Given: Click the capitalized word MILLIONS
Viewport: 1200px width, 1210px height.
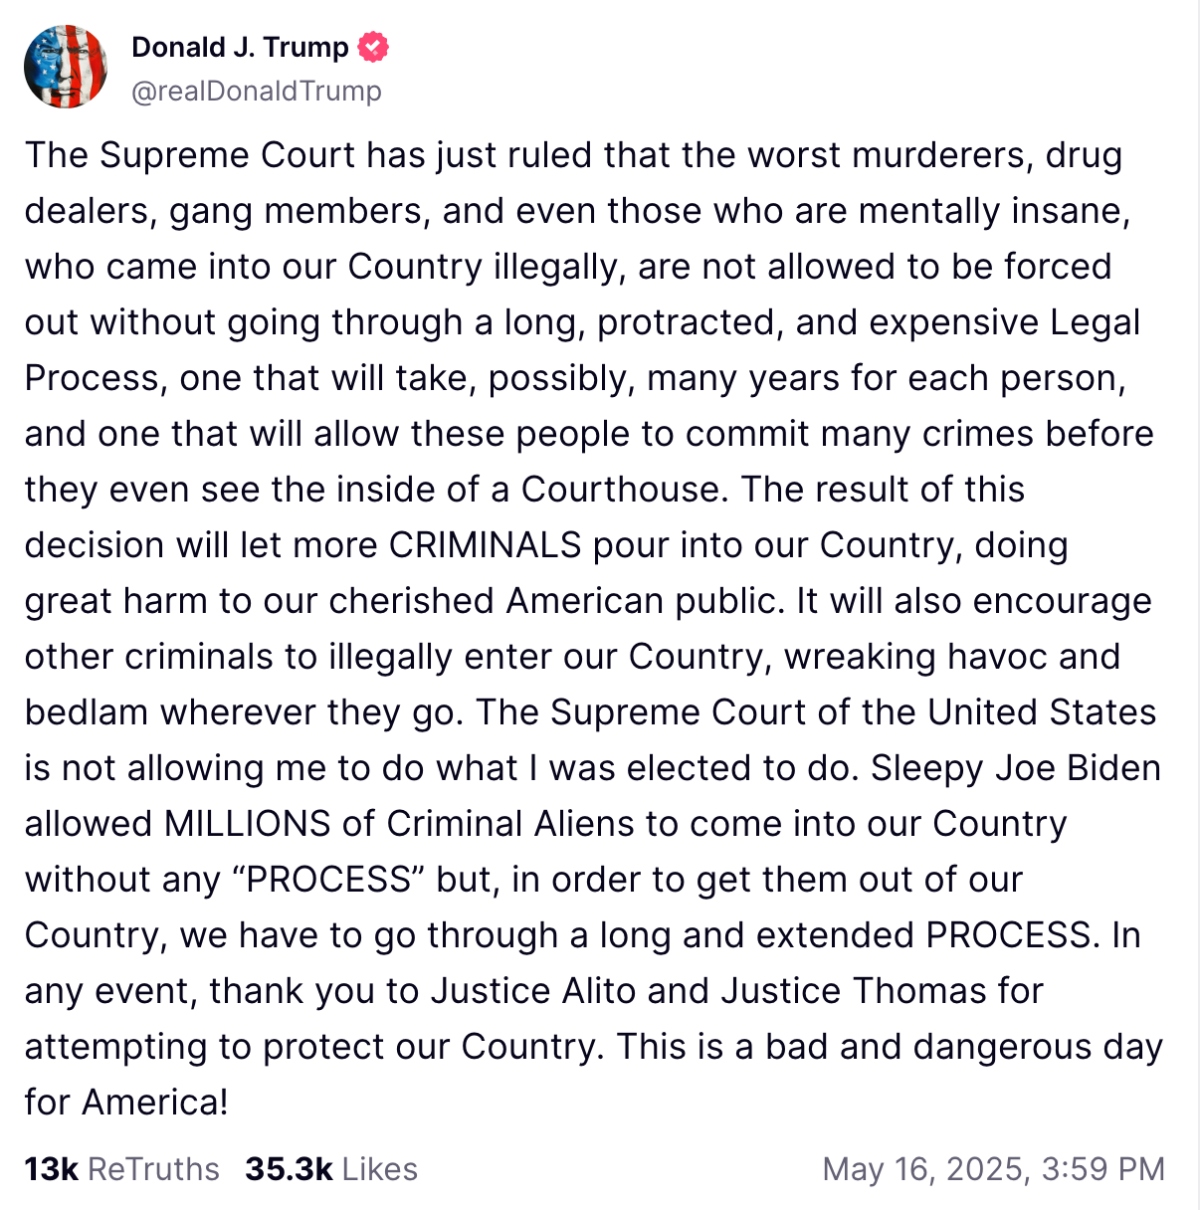Looking at the screenshot, I should point(247,823).
